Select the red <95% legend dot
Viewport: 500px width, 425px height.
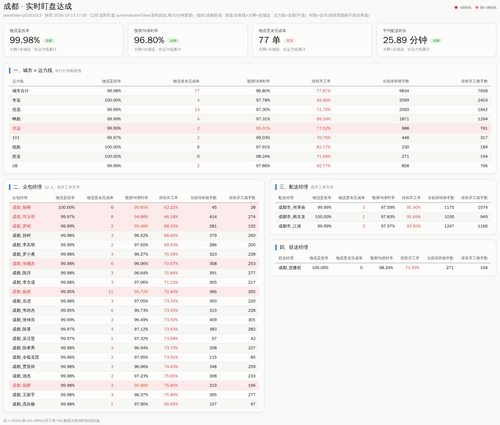coord(456,7)
